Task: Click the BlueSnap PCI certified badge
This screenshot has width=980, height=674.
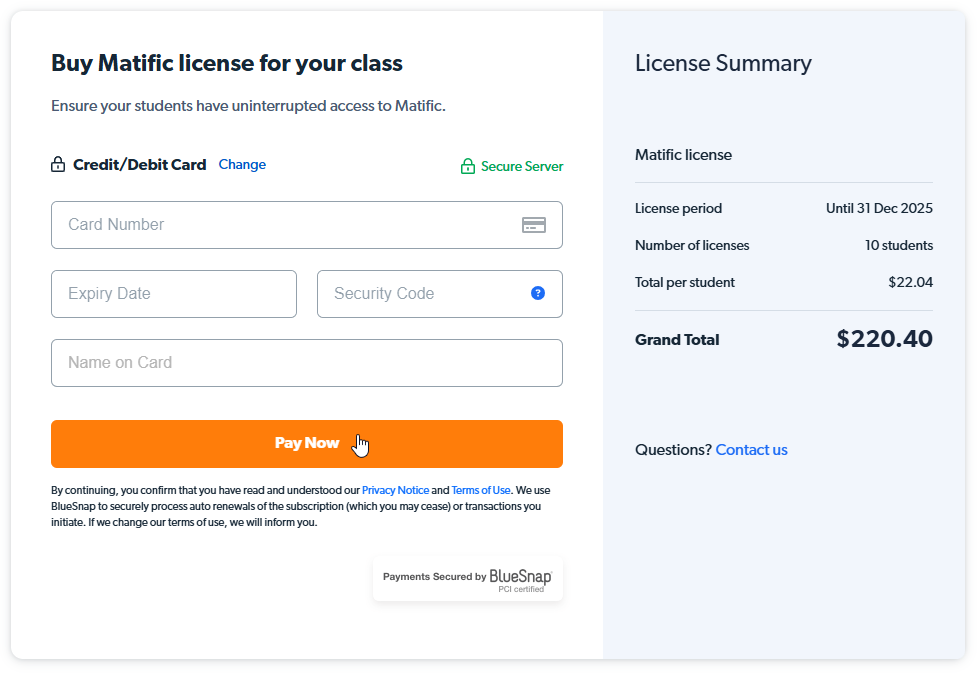Action: [x=468, y=579]
